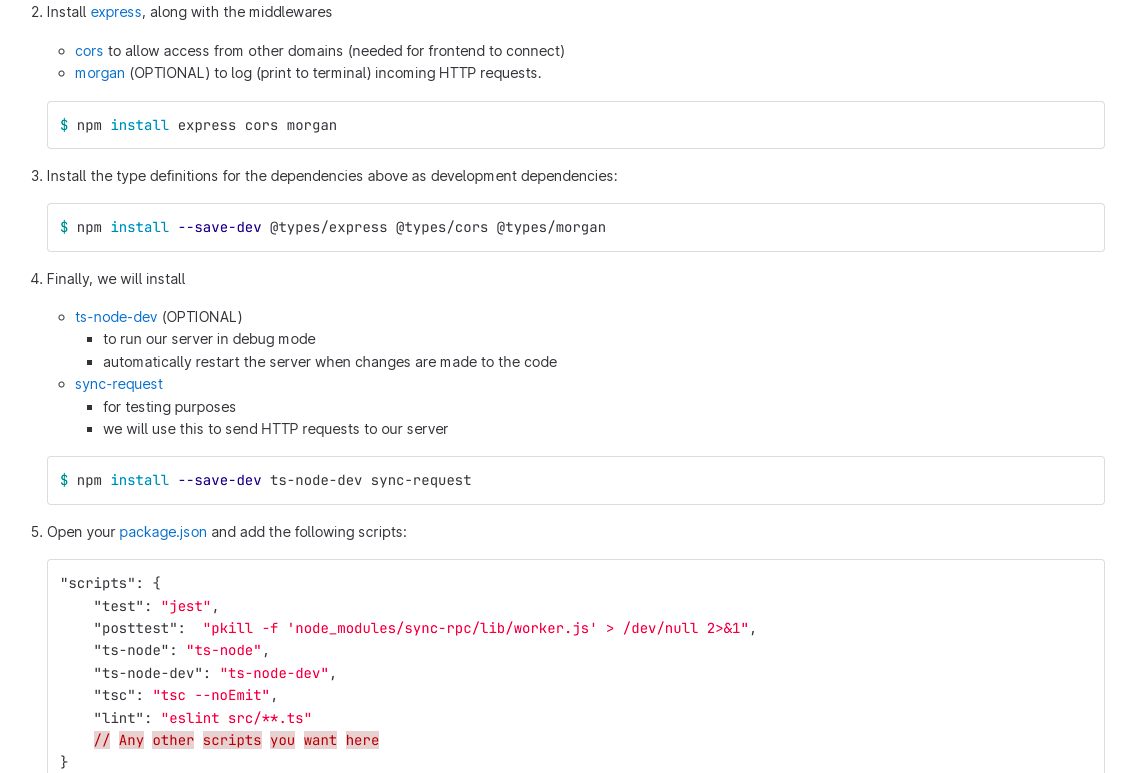Select the --save-dev flag in step 3 code block
Image resolution: width=1131 pixels, height=773 pixels.
pos(219,227)
